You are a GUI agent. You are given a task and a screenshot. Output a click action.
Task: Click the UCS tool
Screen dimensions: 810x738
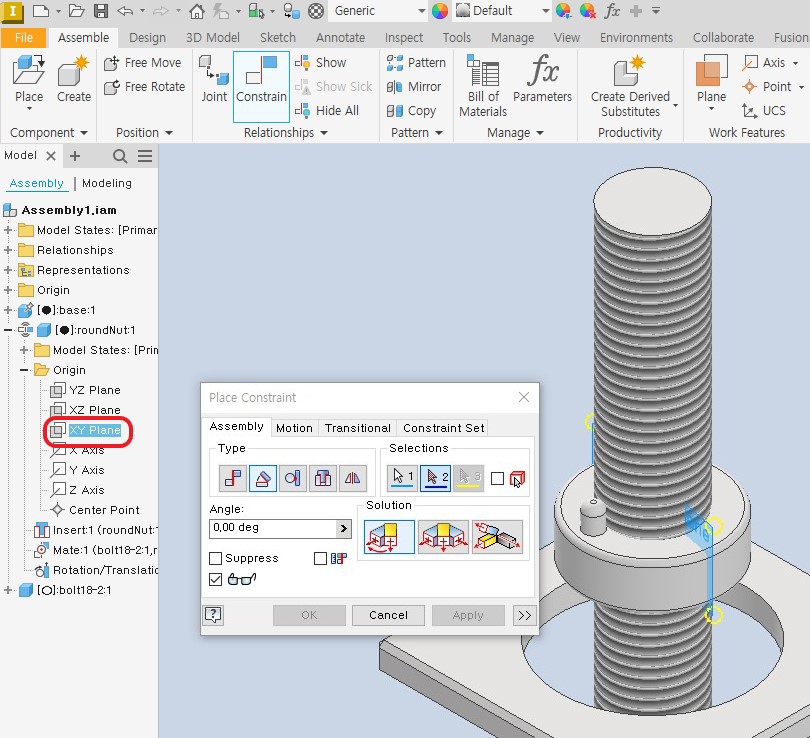tap(764, 111)
